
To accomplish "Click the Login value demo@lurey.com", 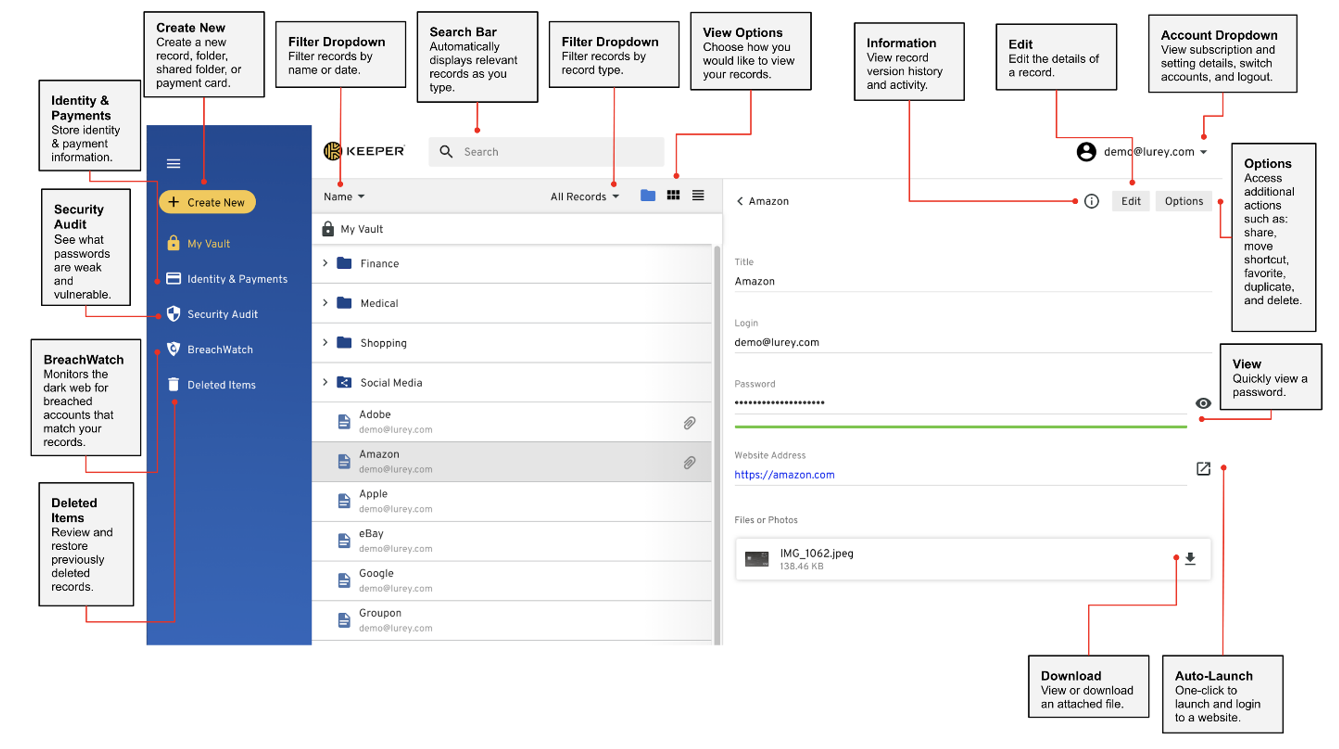I will pyautogui.click(x=777, y=342).
